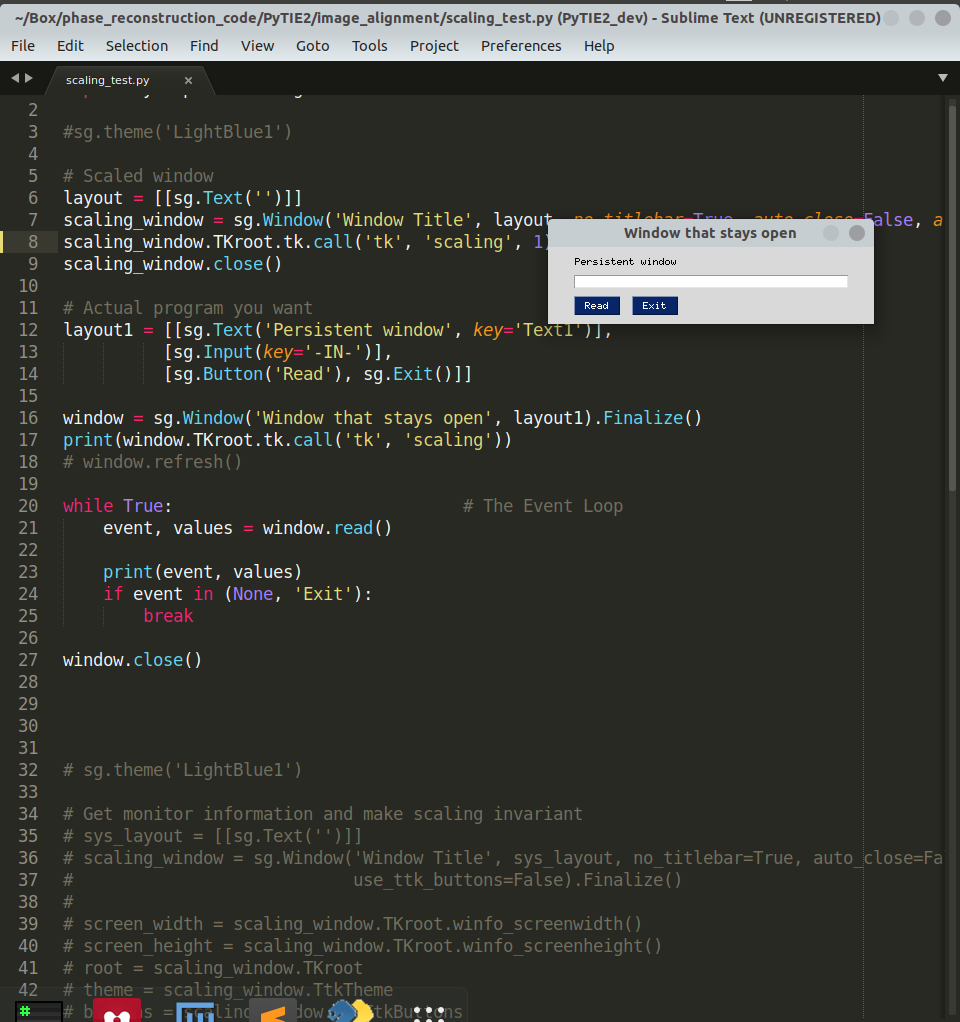960x1022 pixels.
Task: Click the Exit button in the dialog
Action: click(x=654, y=306)
